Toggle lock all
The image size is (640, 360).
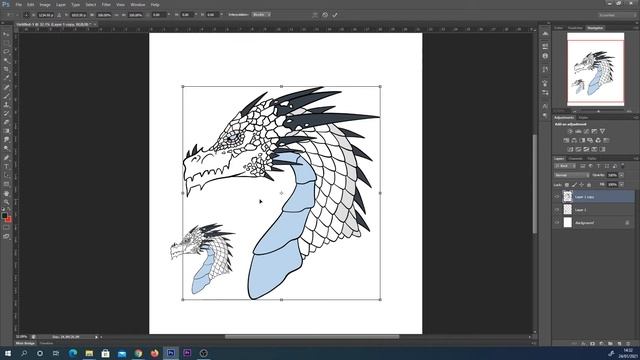(589, 185)
